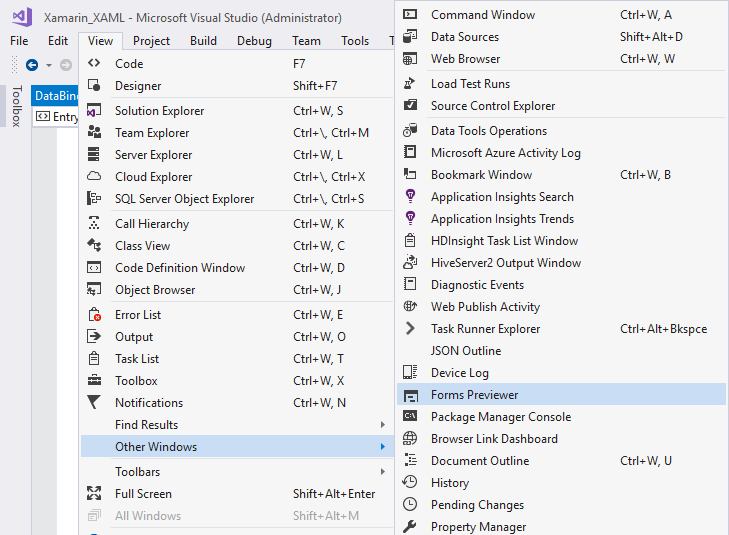This screenshot has height=535, width=729.
Task: Choose Full Screen from View menu
Action: (x=143, y=494)
